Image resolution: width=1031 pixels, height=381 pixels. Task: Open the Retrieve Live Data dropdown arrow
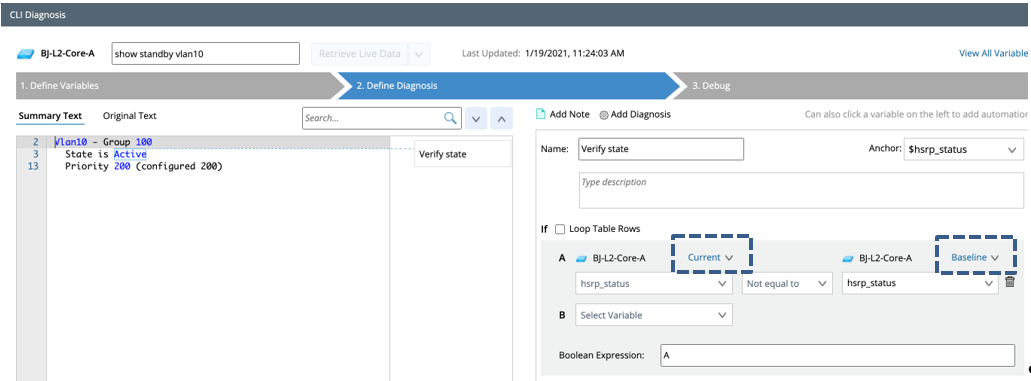tap(420, 54)
